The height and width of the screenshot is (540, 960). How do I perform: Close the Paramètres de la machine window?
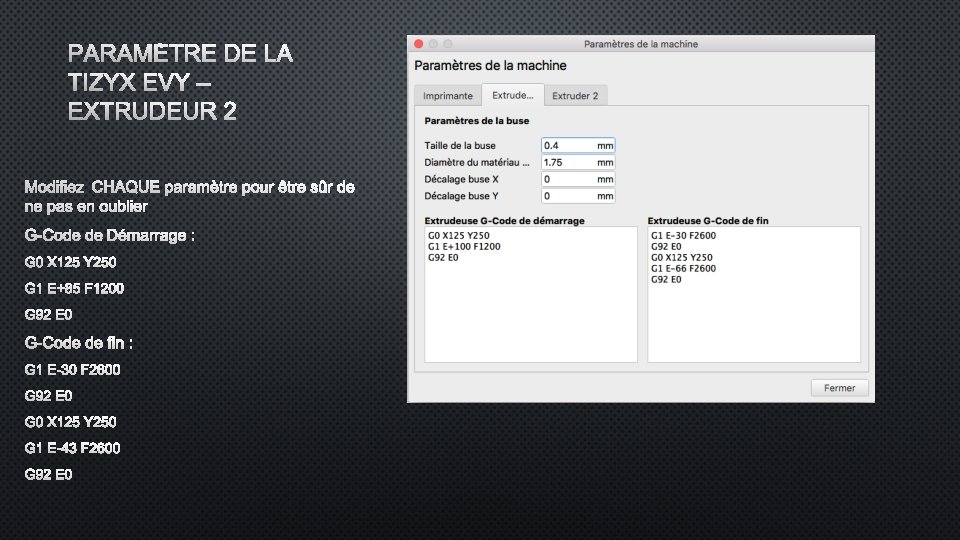tap(419, 43)
